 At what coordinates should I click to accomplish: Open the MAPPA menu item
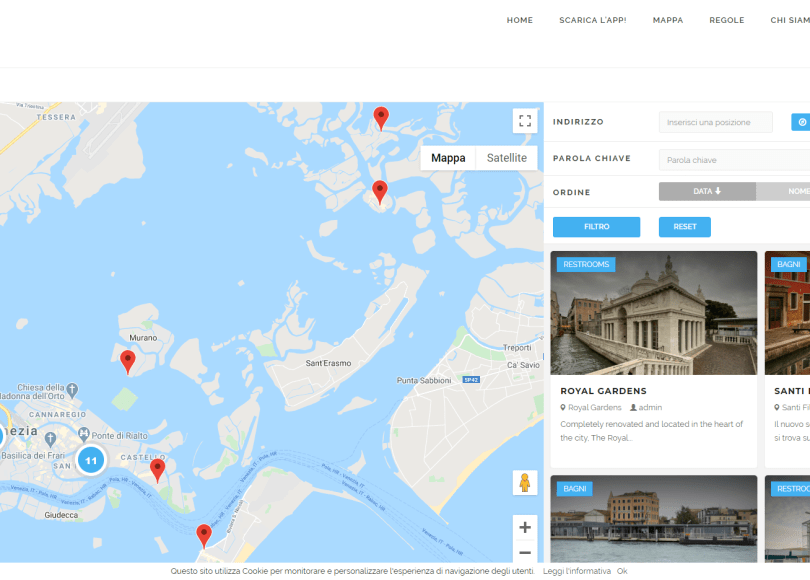(668, 20)
